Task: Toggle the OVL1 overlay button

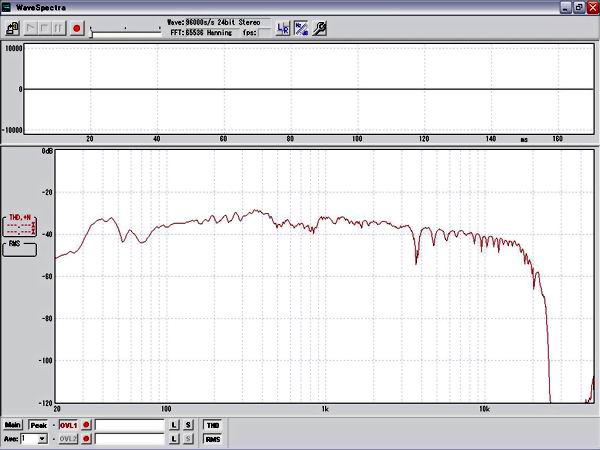Action: (67, 425)
